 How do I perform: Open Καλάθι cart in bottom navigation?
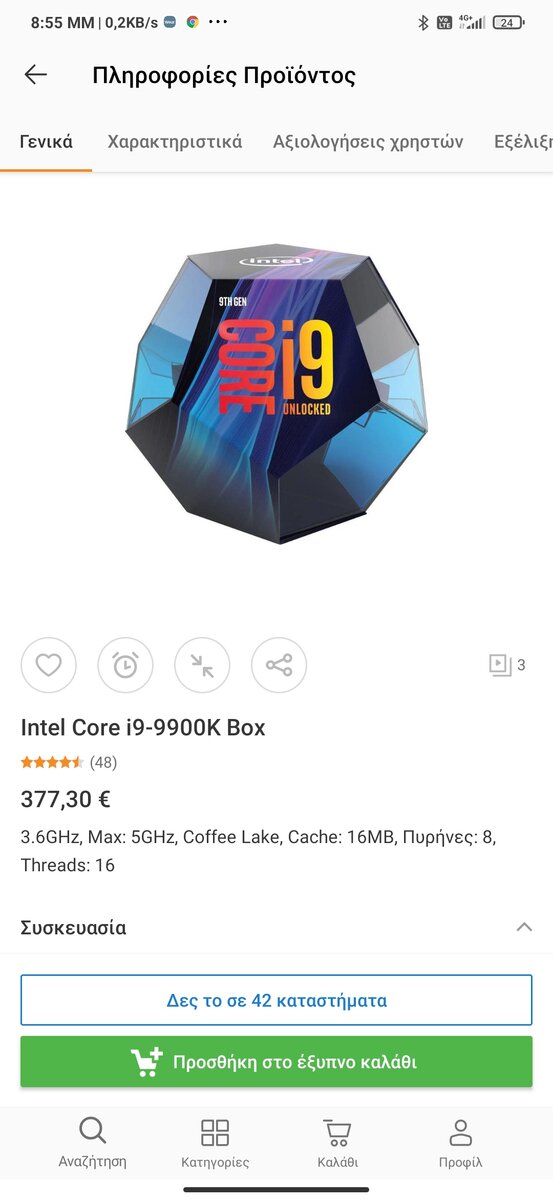point(338,1143)
